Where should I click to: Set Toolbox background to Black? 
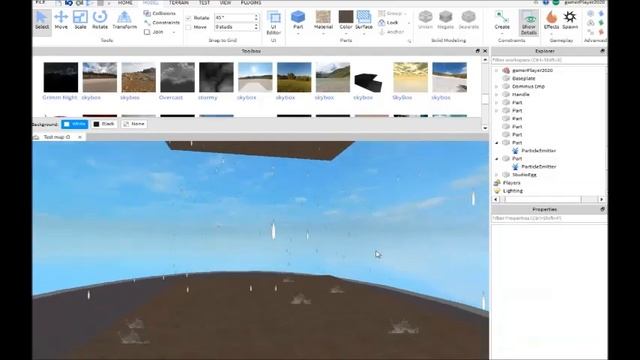(x=104, y=124)
